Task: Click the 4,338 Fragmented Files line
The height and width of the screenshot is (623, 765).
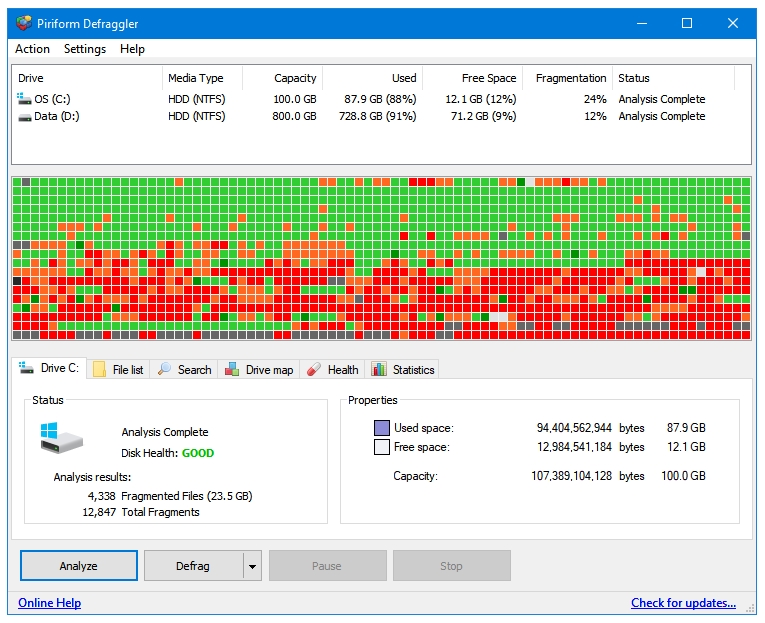Action: (x=170, y=496)
